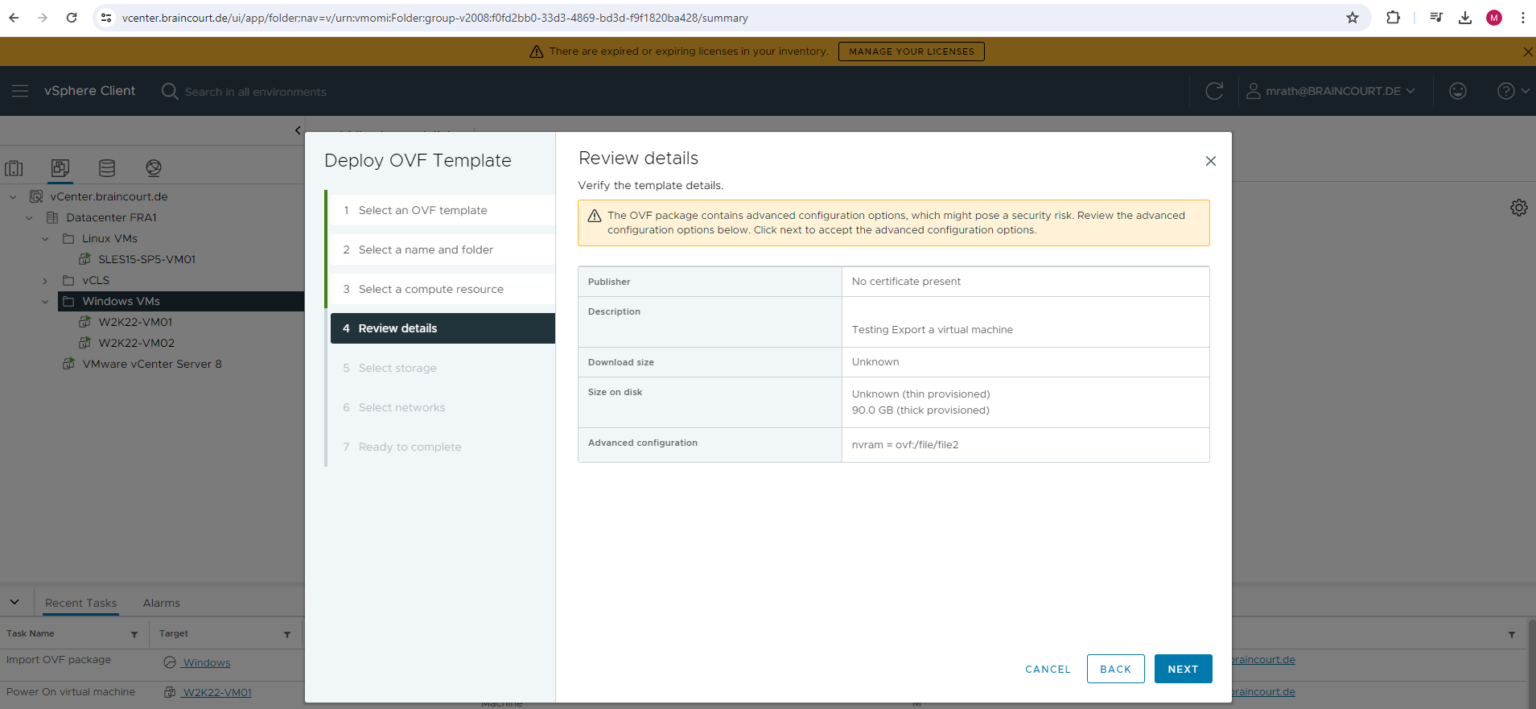Open the Networks inventory view
The image size is (1536, 709).
click(151, 168)
